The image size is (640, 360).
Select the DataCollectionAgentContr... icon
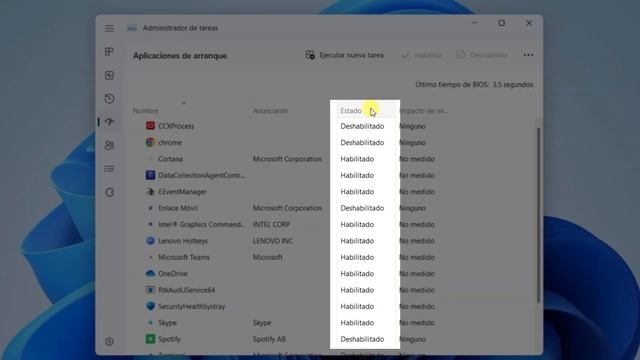click(x=150, y=175)
